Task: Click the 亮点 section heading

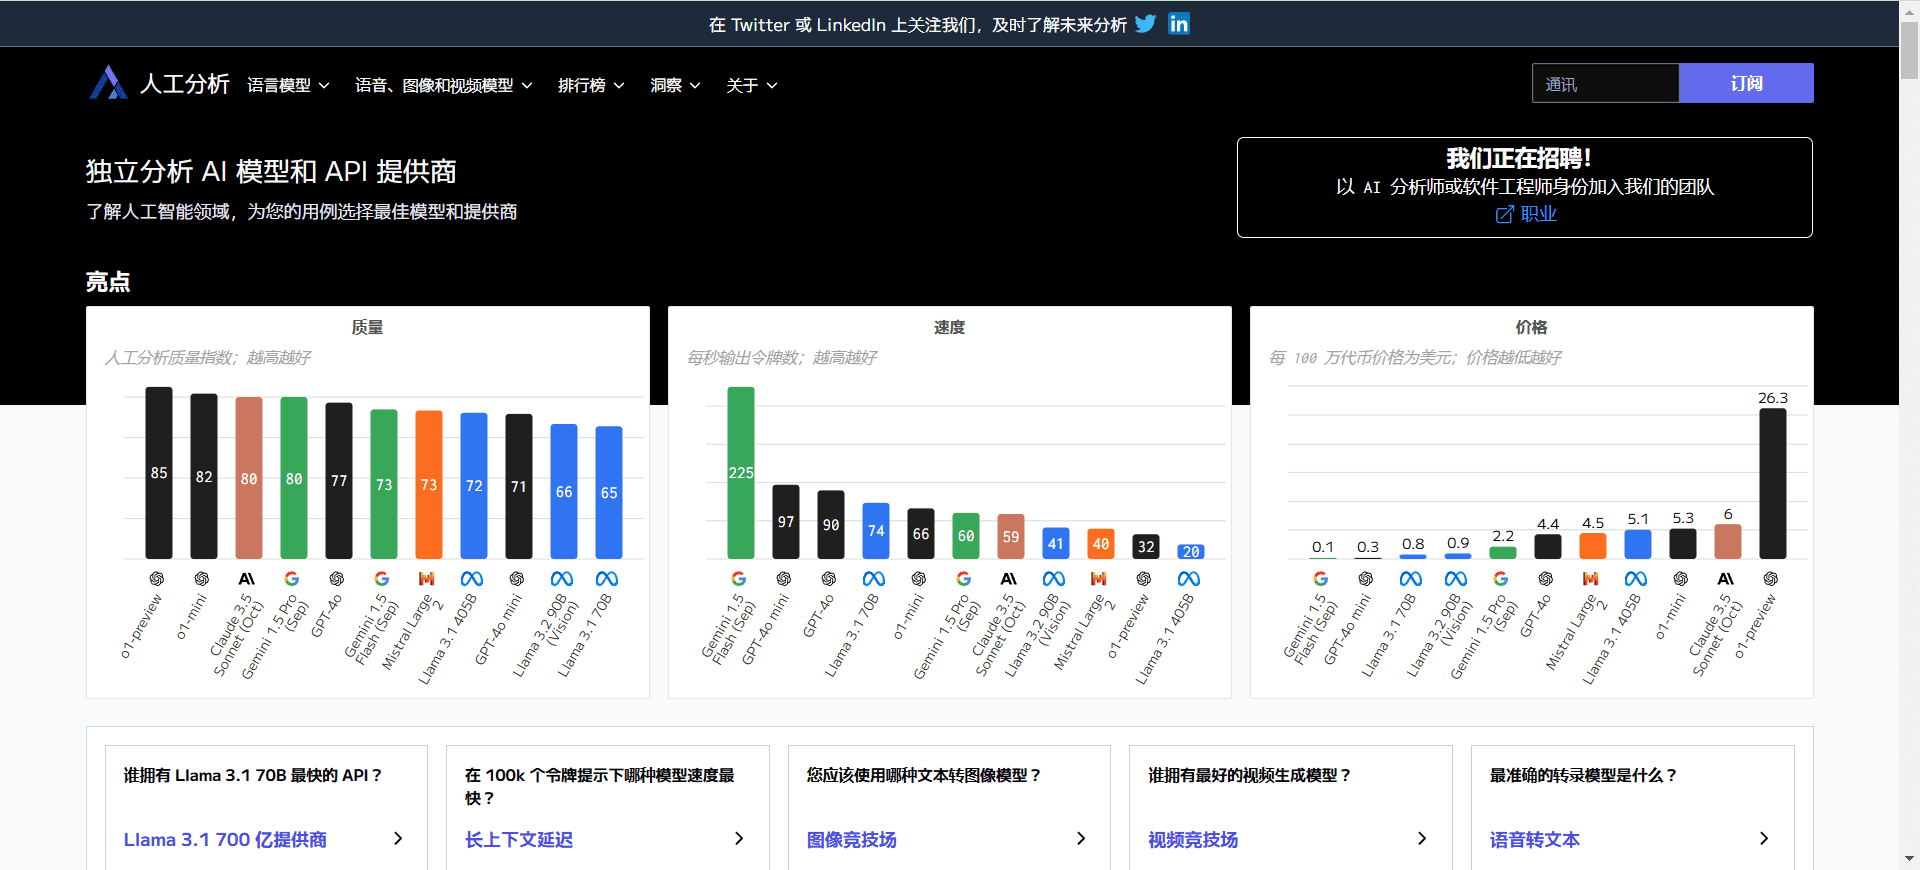Action: tap(108, 282)
